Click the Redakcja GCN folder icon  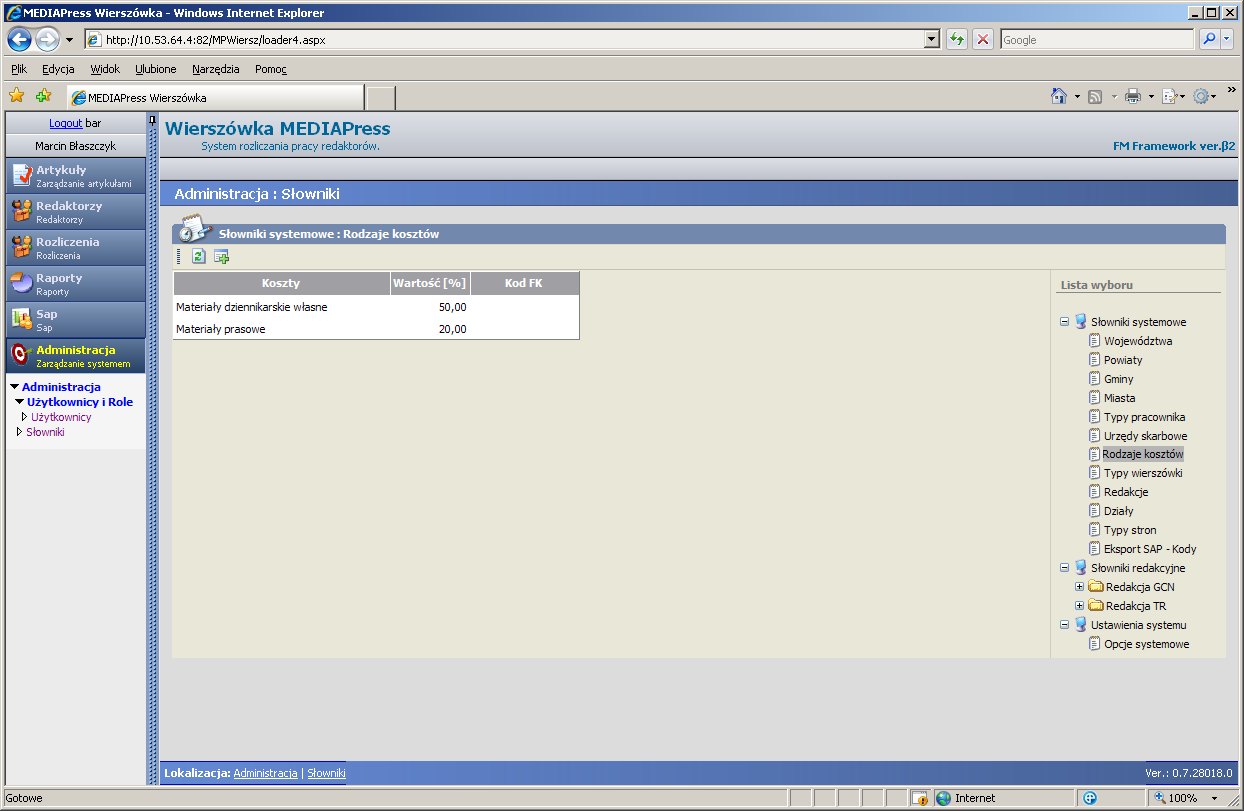[1095, 587]
